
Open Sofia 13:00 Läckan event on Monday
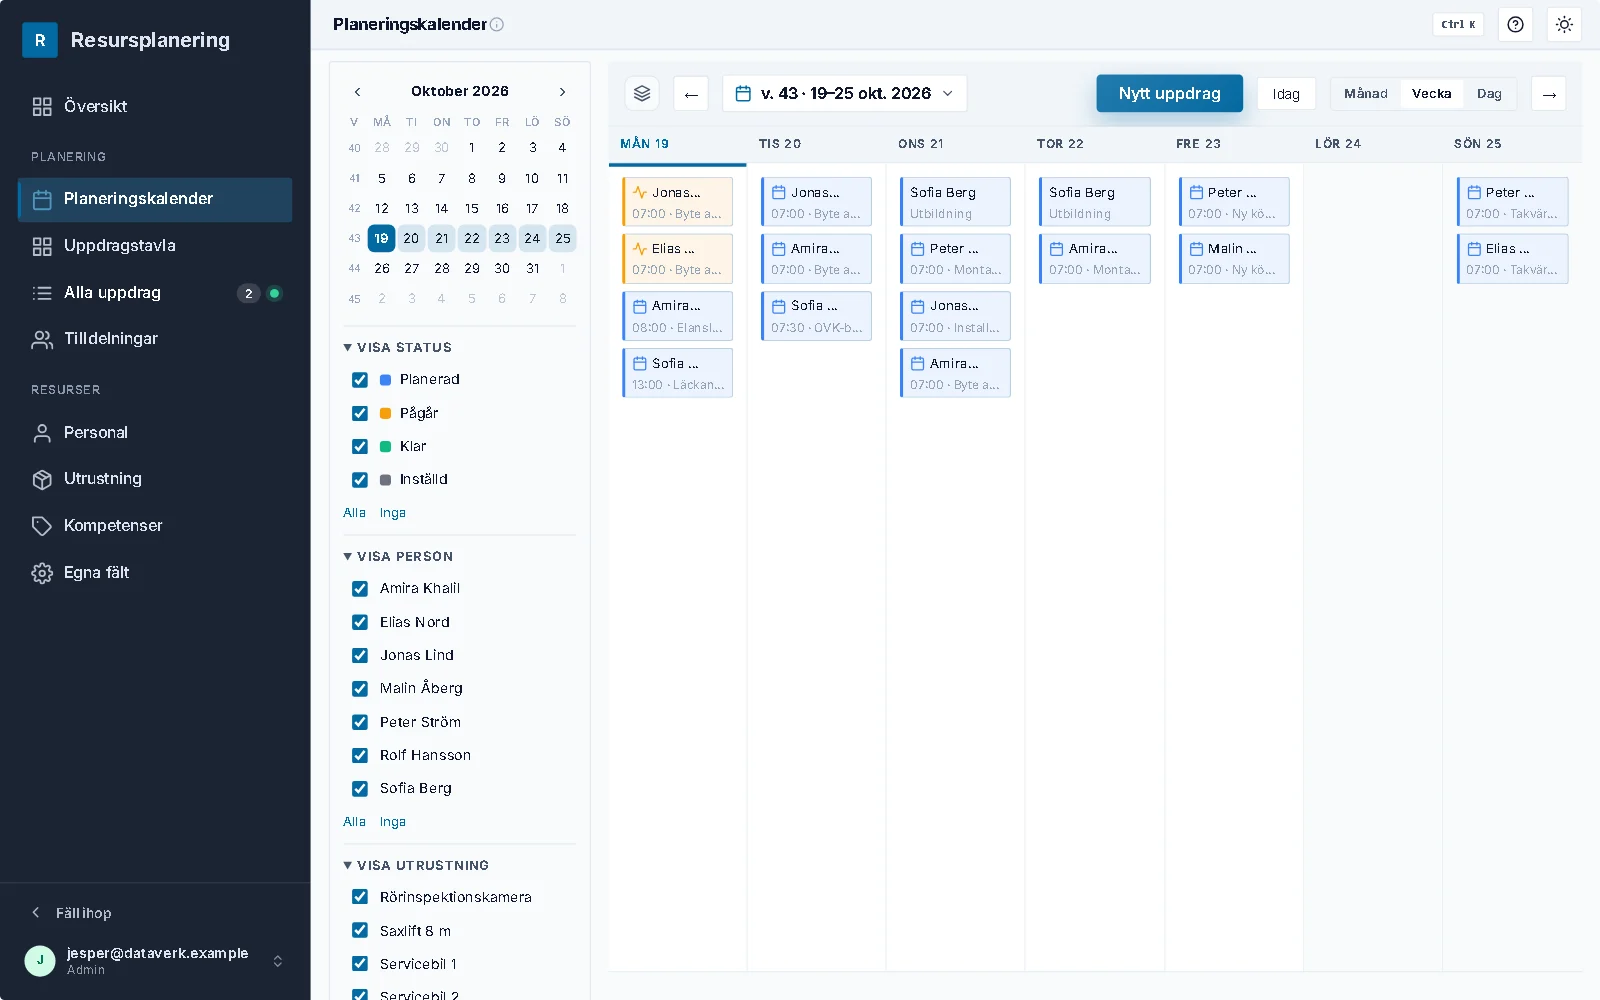678,373
